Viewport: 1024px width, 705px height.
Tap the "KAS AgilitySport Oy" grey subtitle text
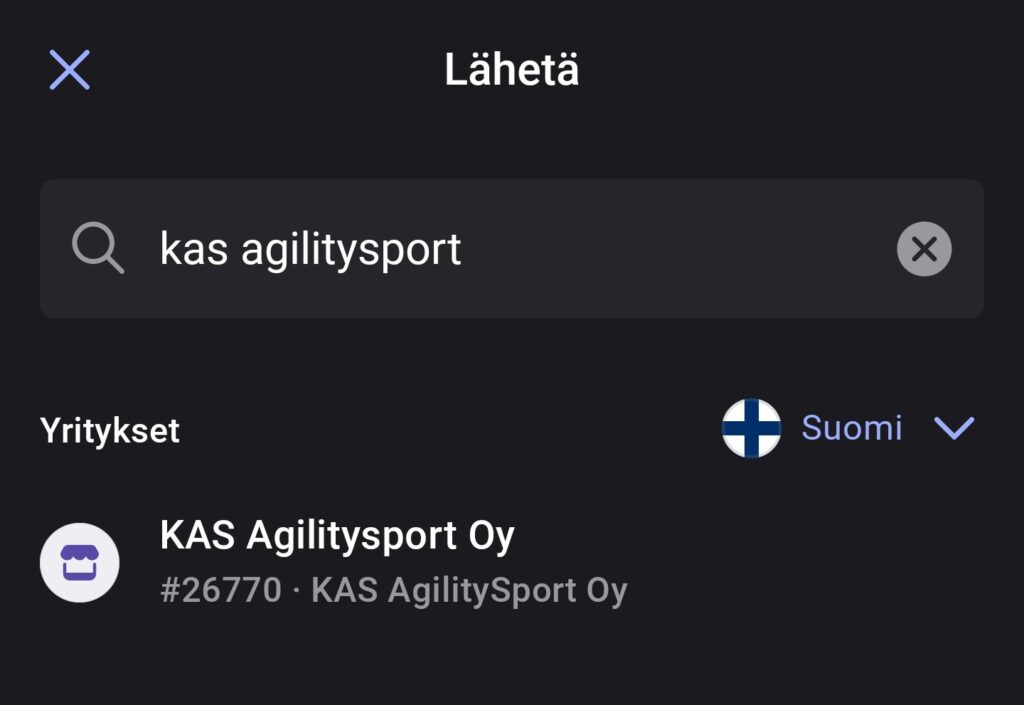tap(469, 591)
